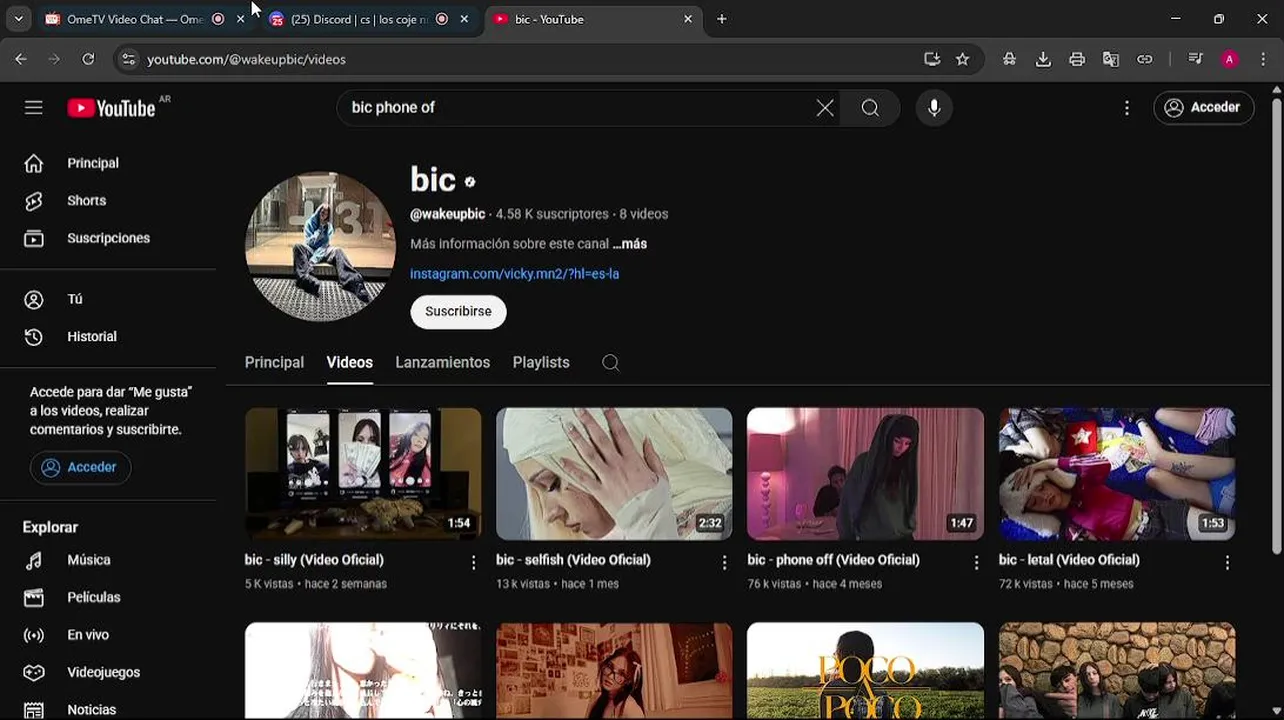
Task: Reload the current page
Action: pos(88,59)
